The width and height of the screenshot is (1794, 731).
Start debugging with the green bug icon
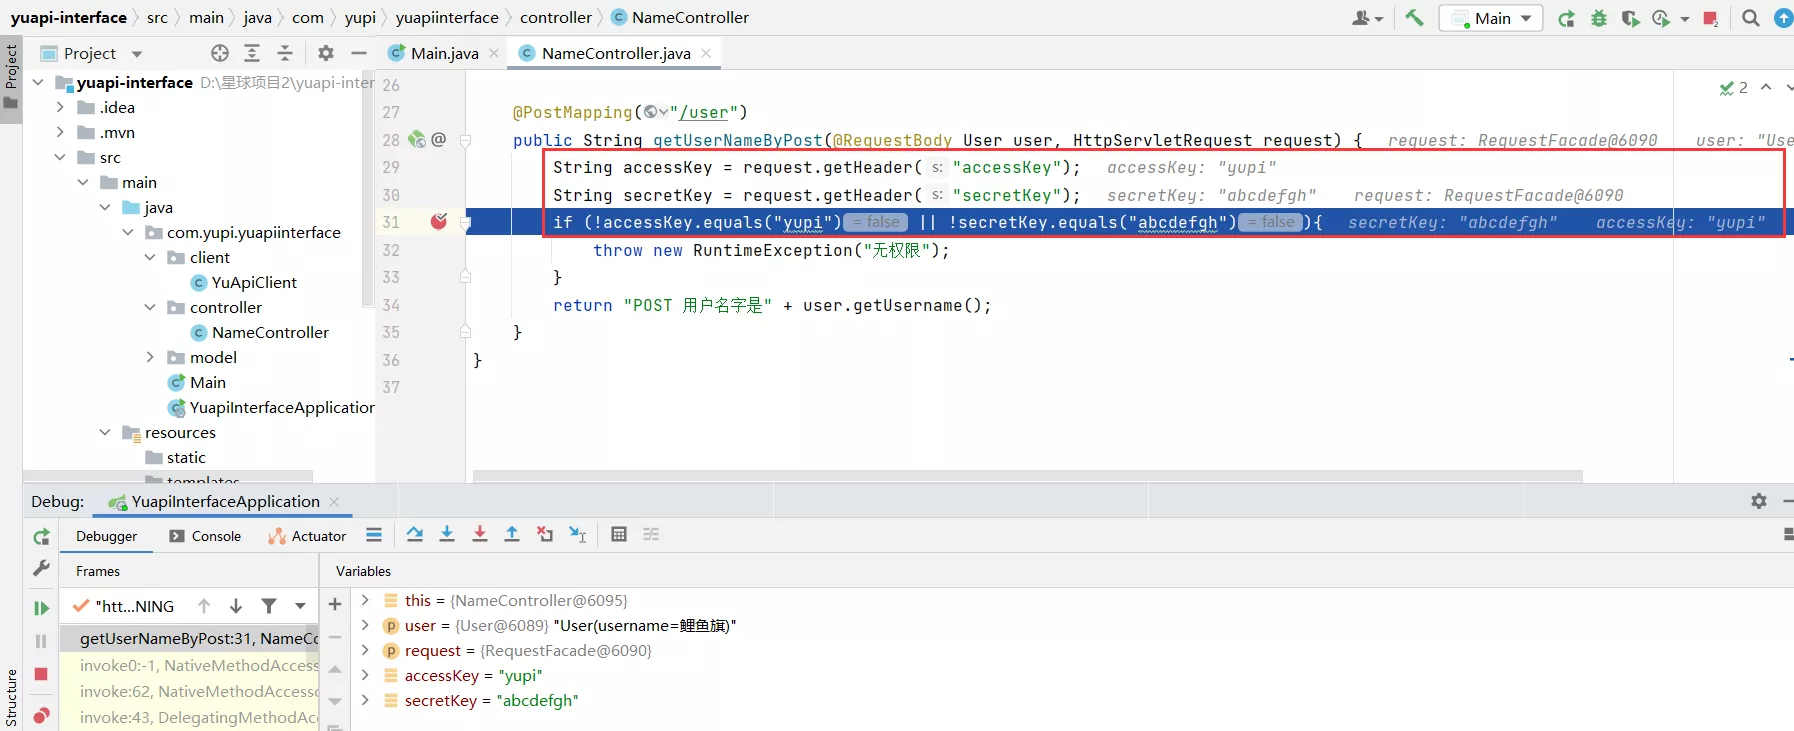click(x=1599, y=18)
